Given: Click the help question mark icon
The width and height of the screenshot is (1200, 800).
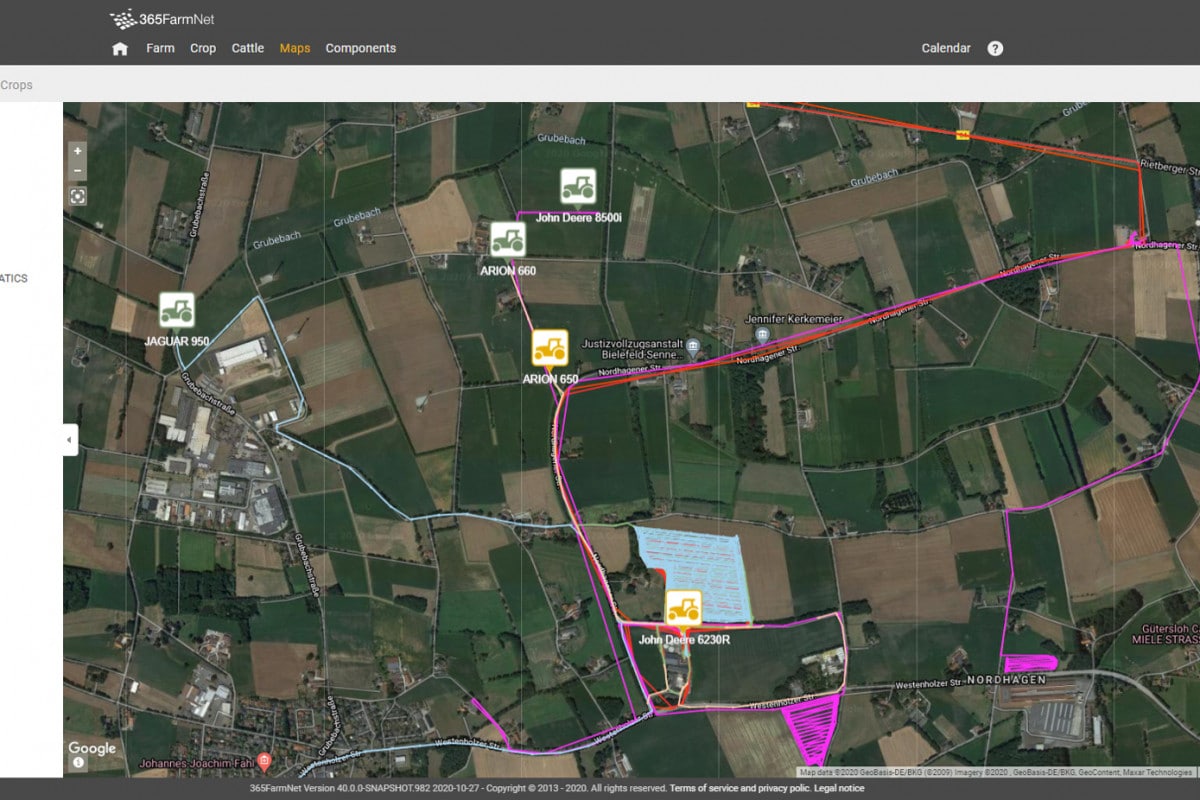Looking at the screenshot, I should (995, 48).
